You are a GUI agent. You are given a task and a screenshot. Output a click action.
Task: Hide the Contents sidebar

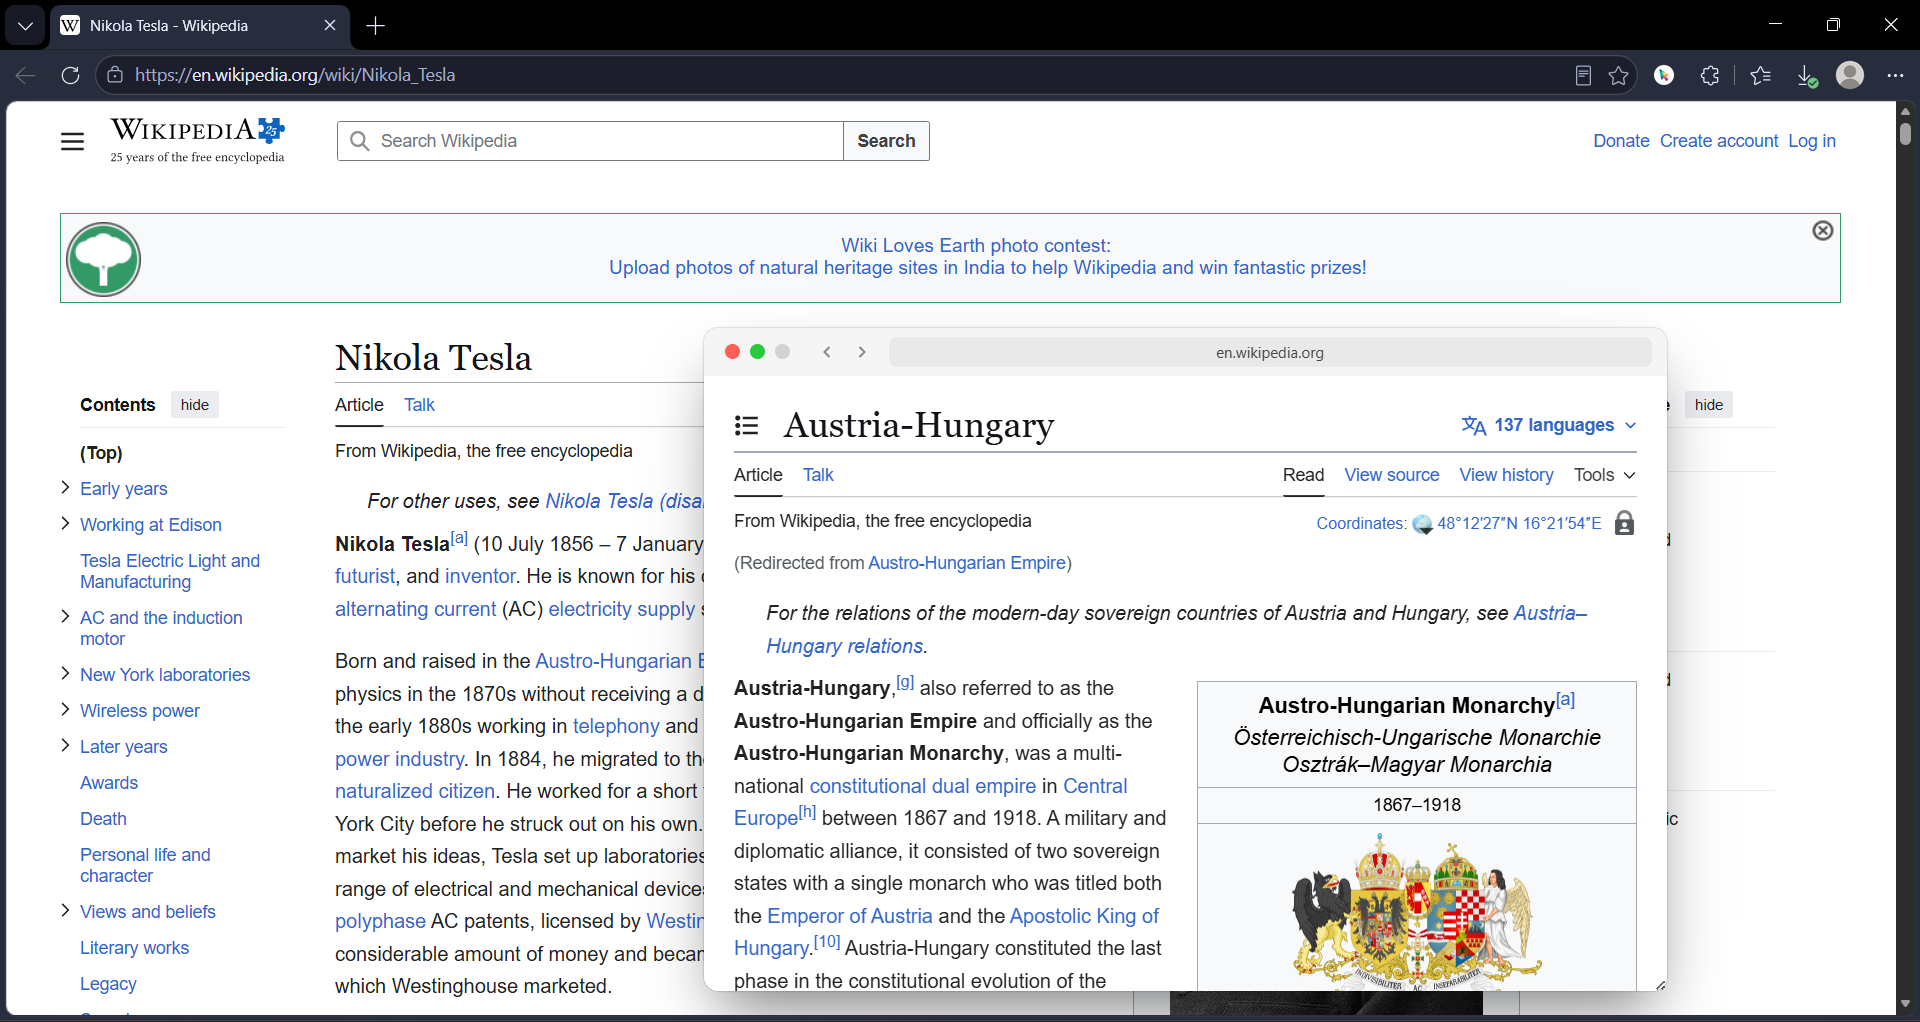(x=195, y=405)
